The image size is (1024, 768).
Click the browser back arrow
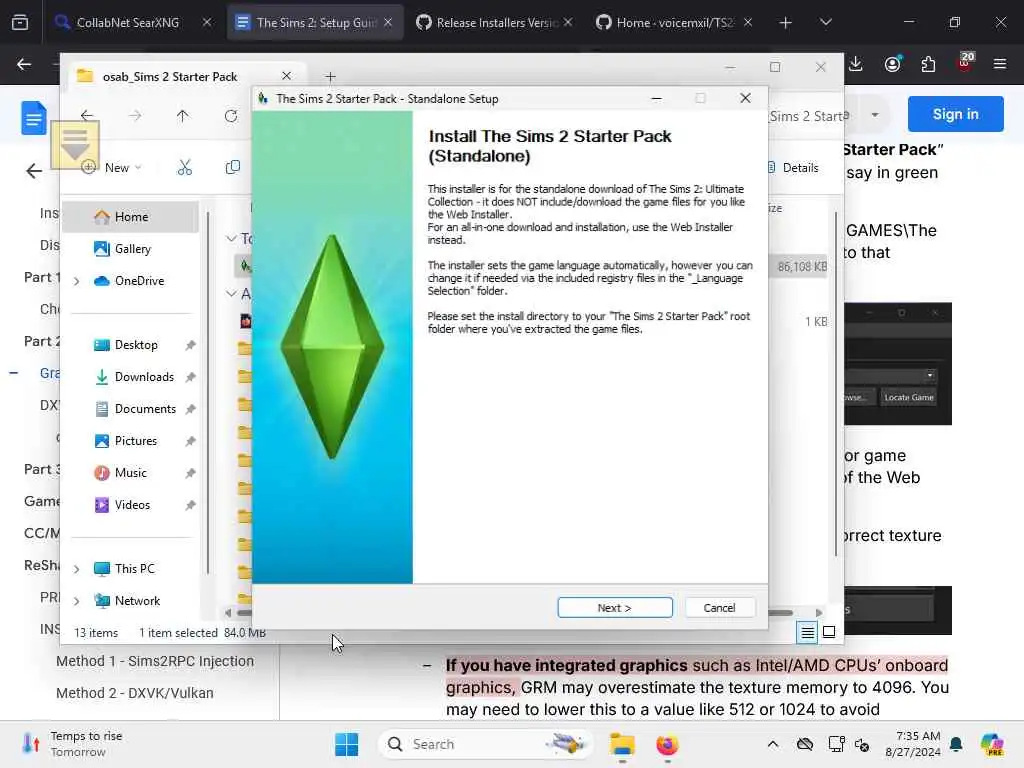24,64
